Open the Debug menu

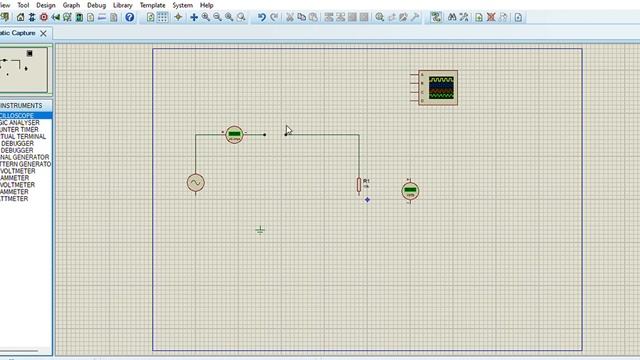click(x=96, y=5)
